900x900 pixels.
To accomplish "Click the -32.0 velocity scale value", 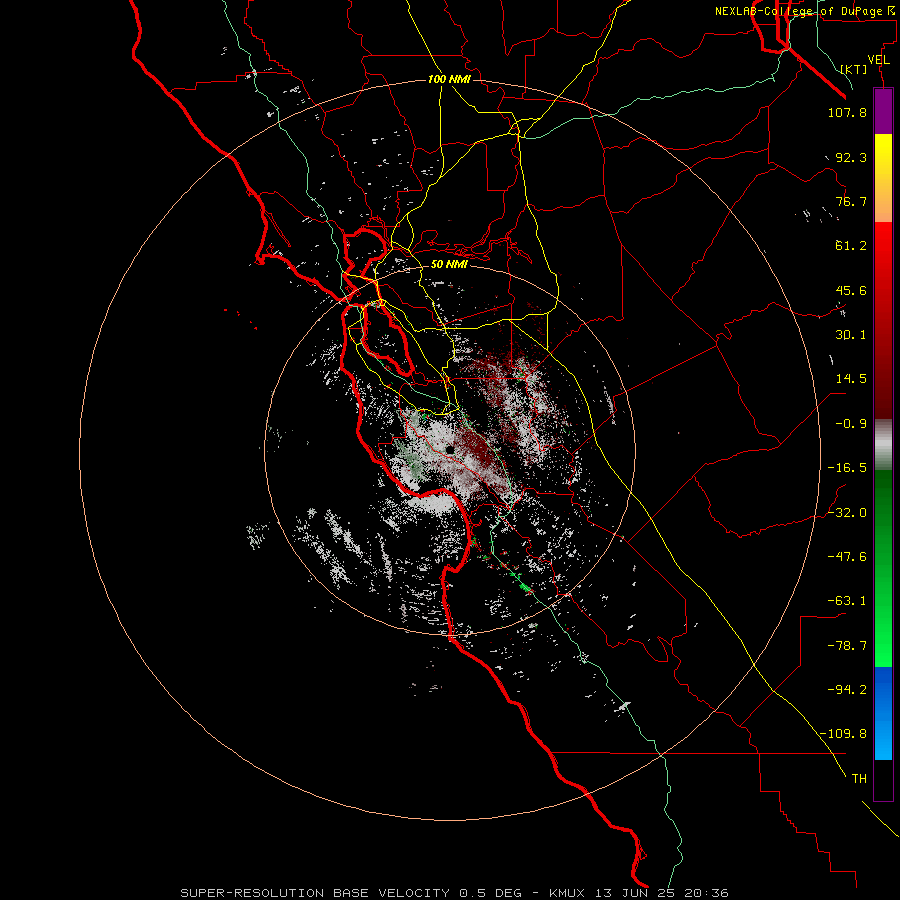I will point(847,513).
